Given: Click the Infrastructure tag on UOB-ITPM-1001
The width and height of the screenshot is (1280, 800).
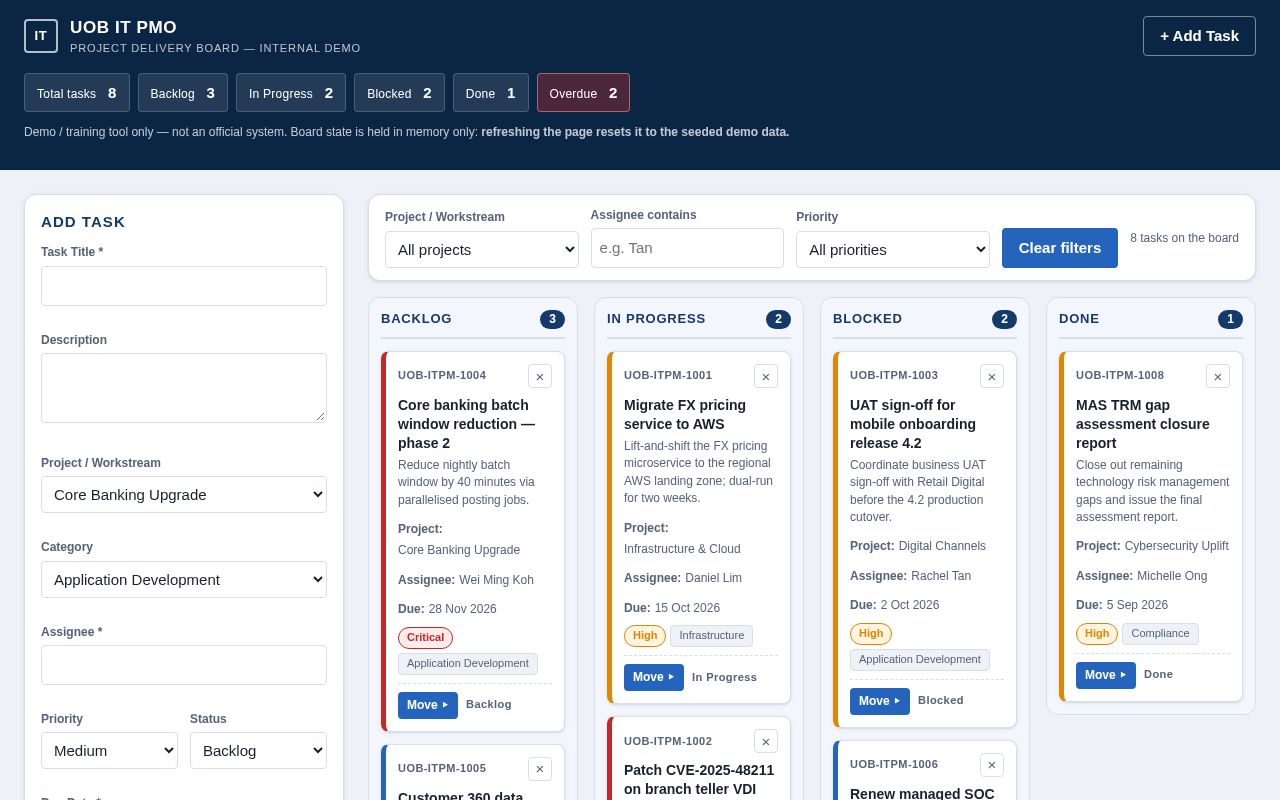Looking at the screenshot, I should (711, 636).
